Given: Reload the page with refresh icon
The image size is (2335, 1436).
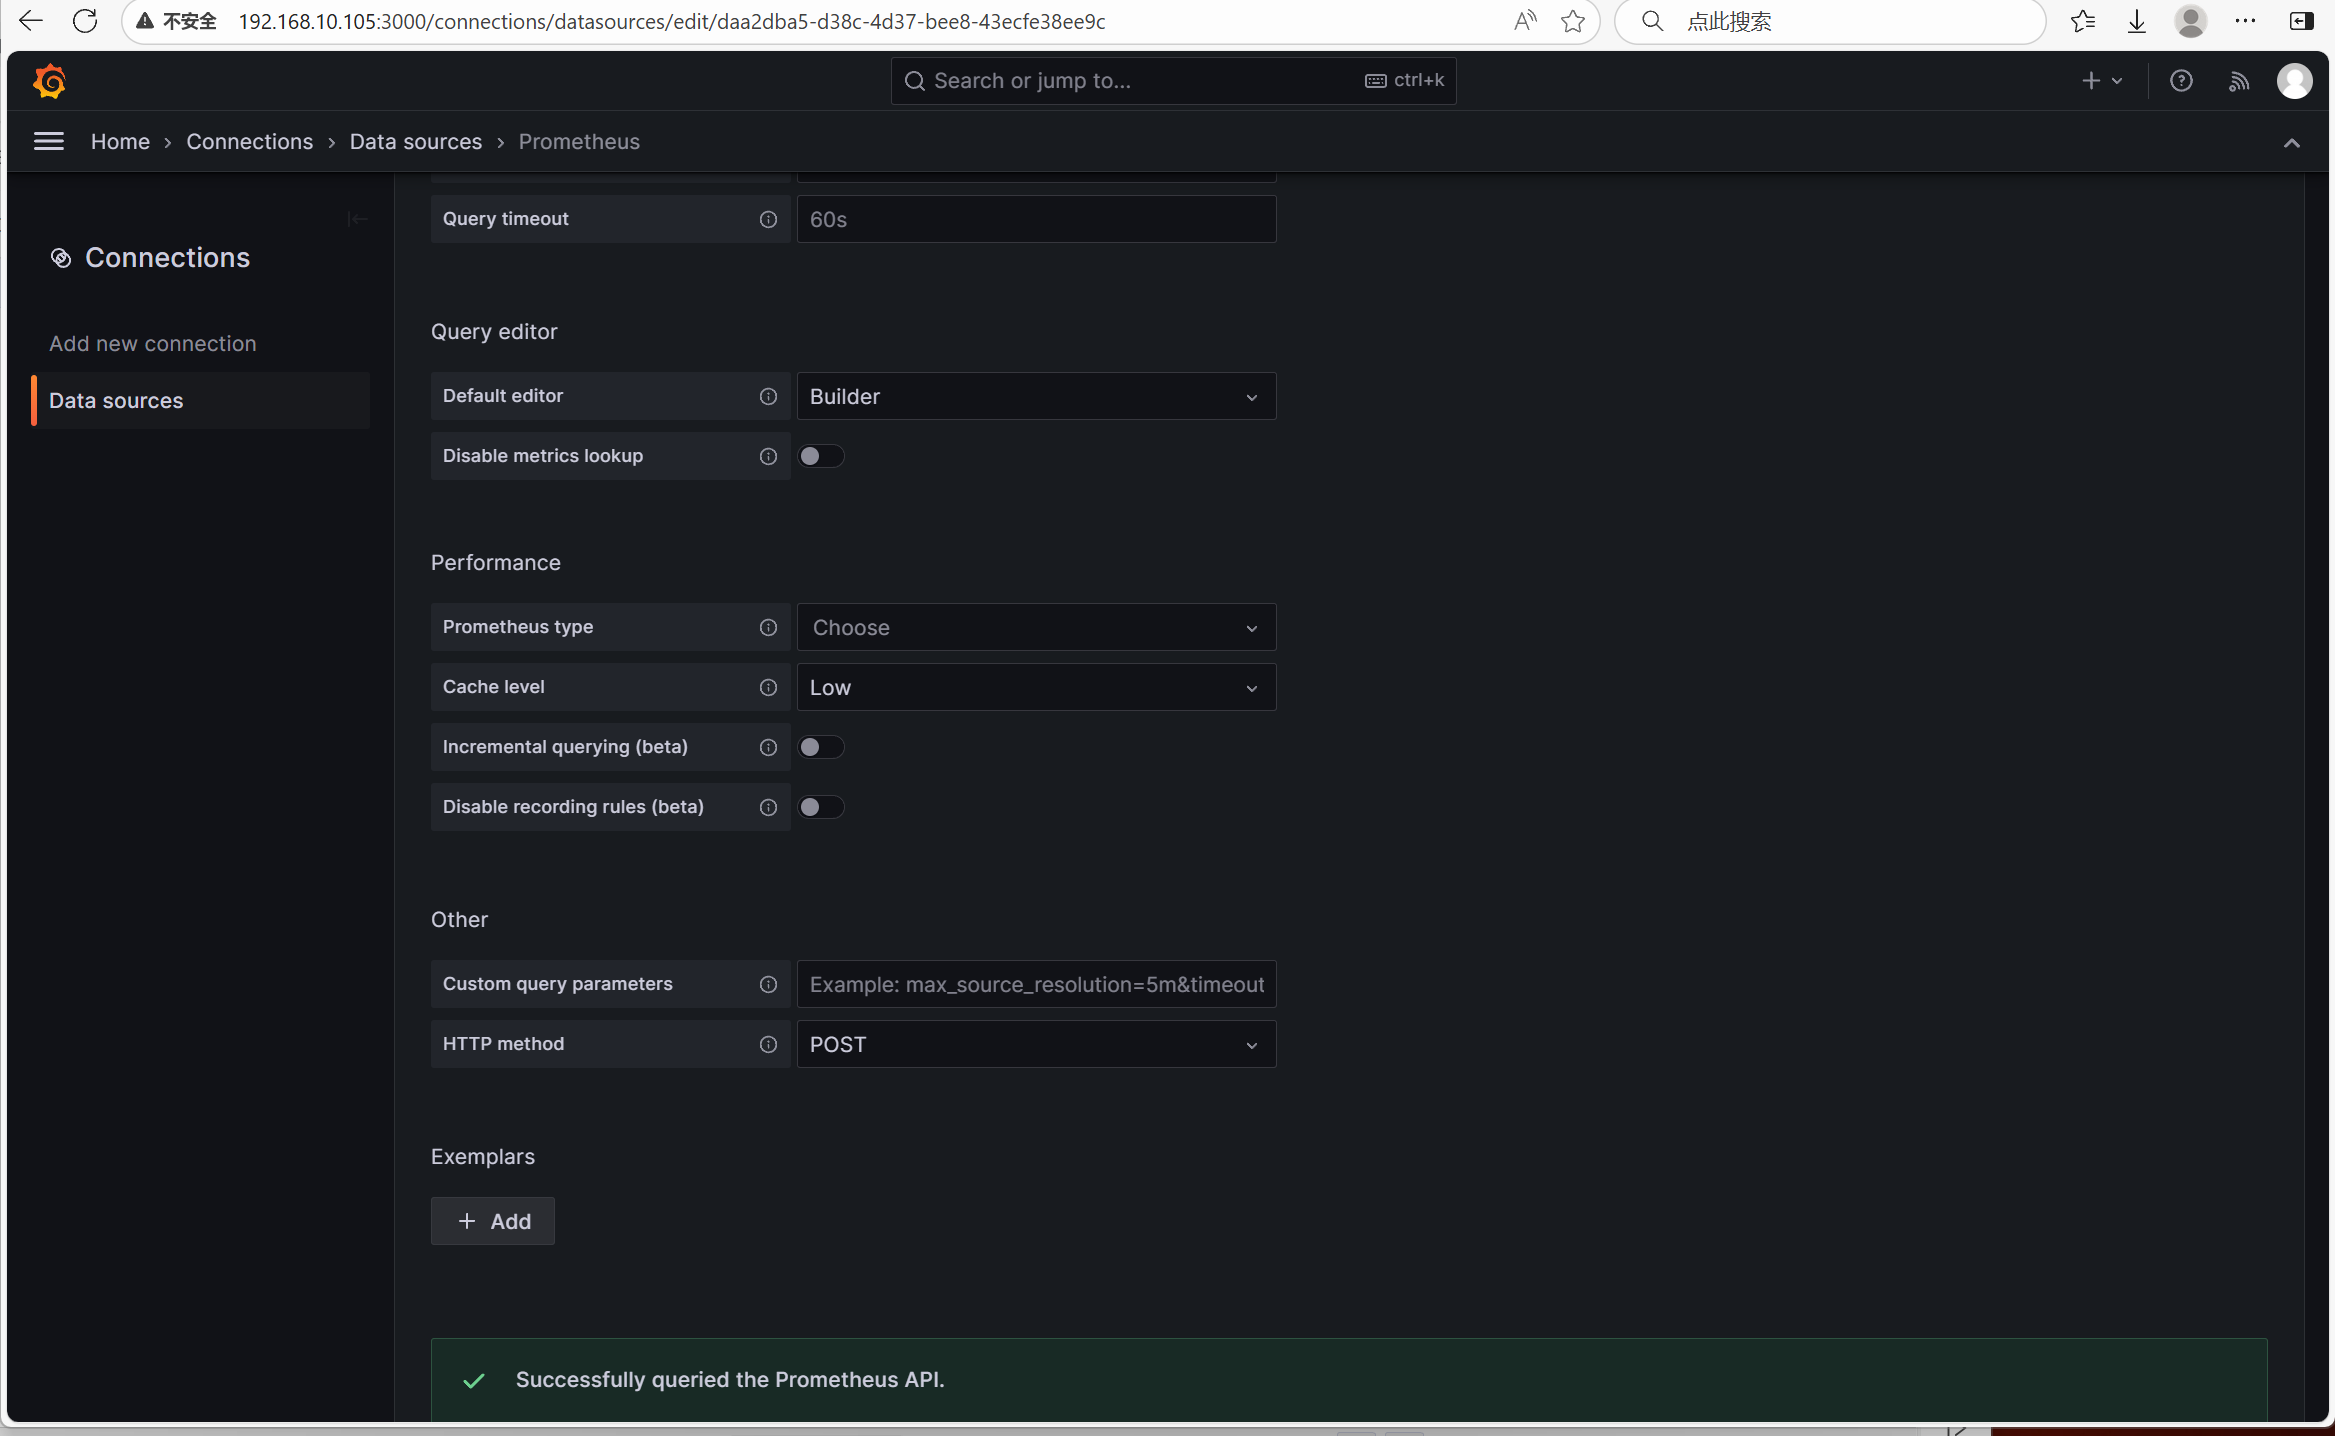Looking at the screenshot, I should tap(85, 21).
